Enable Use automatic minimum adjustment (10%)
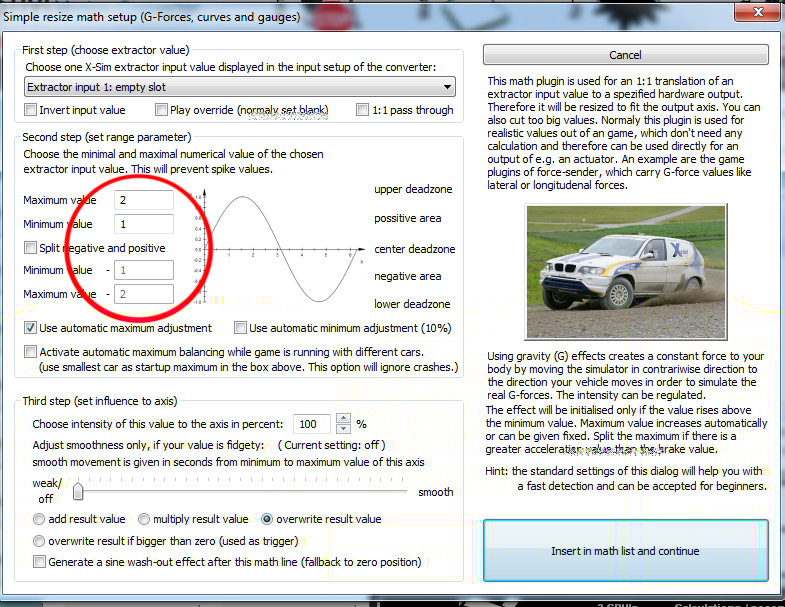Image resolution: width=785 pixels, height=607 pixels. [241, 328]
